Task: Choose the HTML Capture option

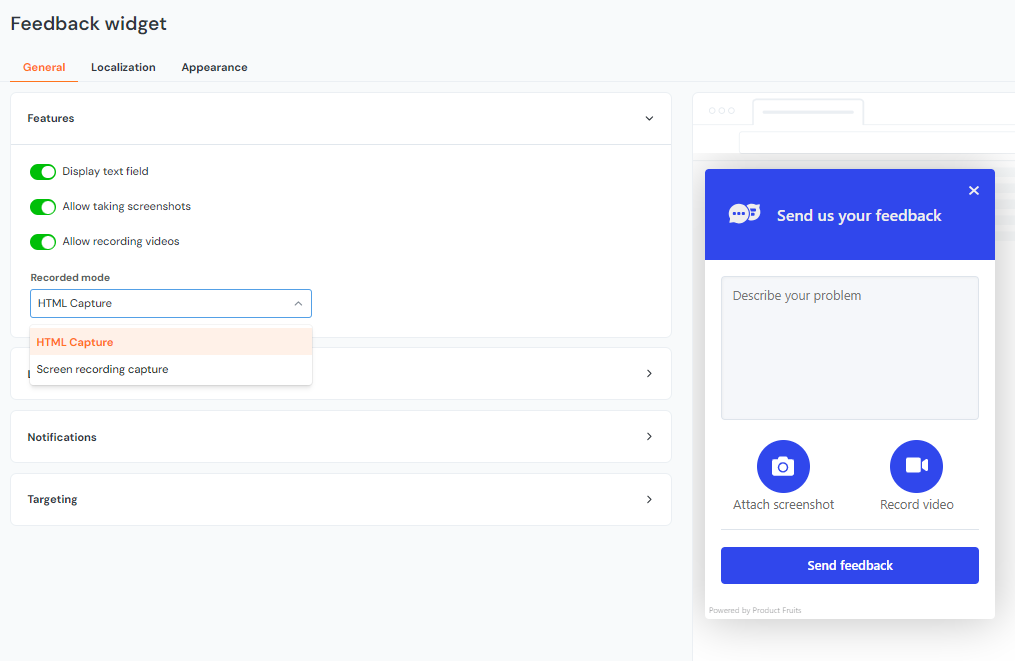Action: pyautogui.click(x=74, y=342)
